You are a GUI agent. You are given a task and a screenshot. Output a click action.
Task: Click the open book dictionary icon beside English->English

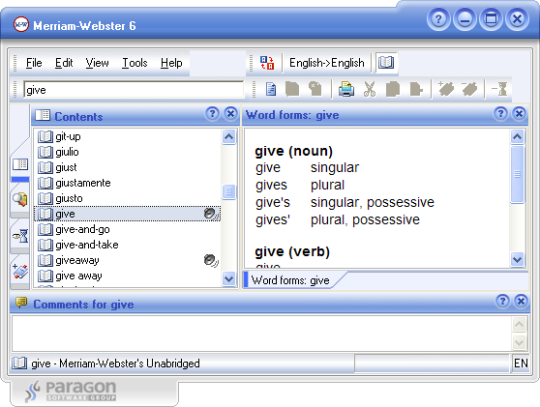[386, 63]
